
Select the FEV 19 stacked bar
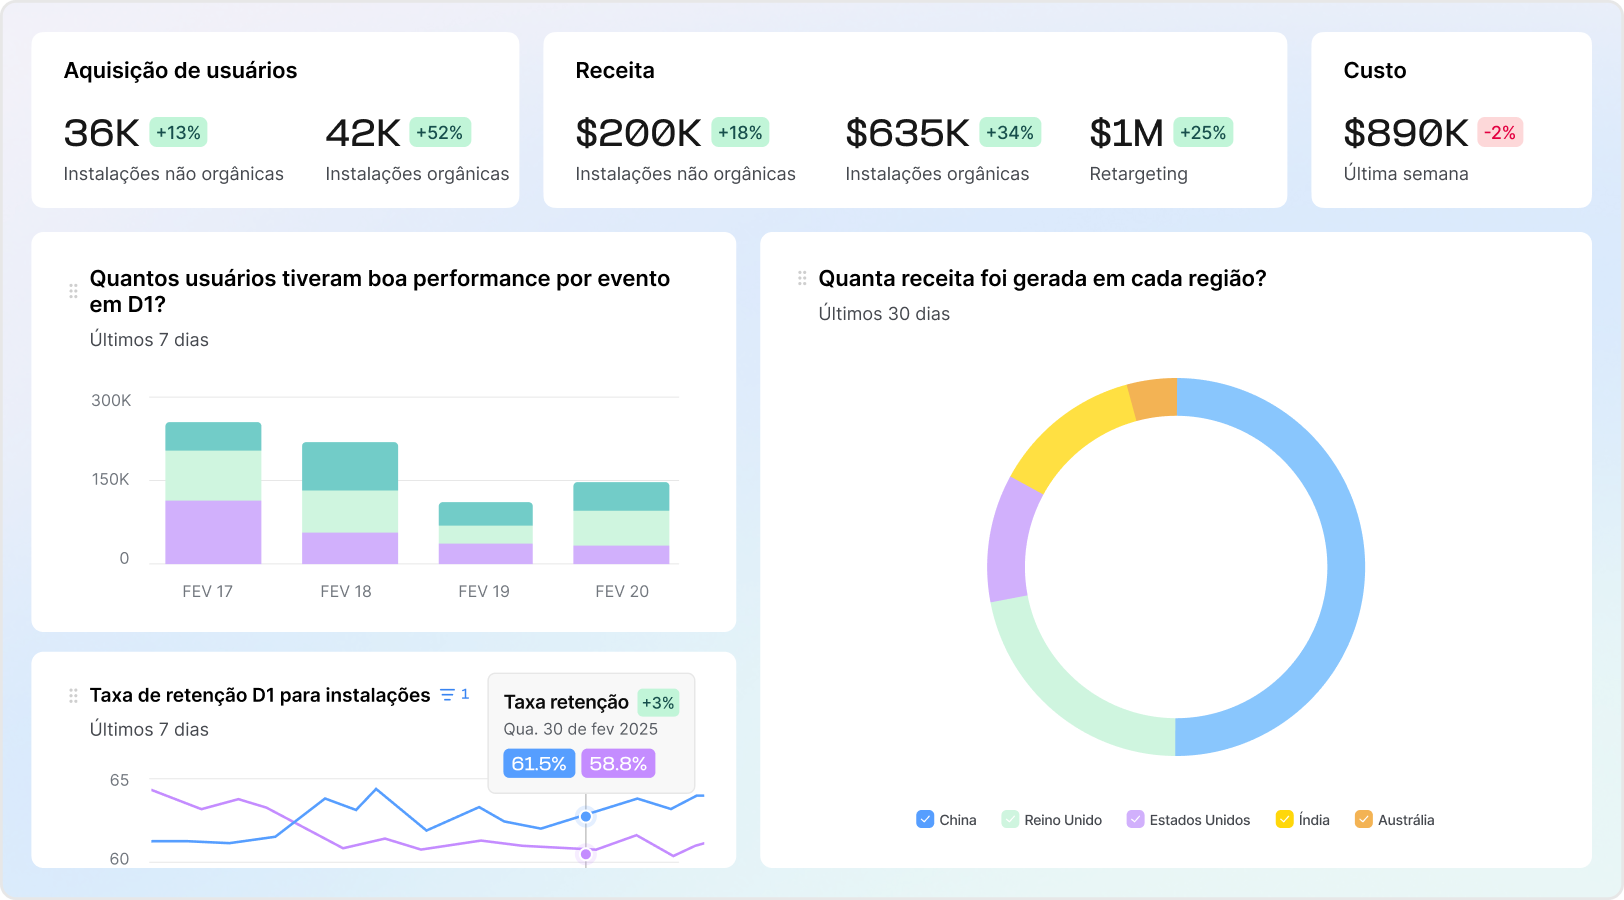point(486,533)
